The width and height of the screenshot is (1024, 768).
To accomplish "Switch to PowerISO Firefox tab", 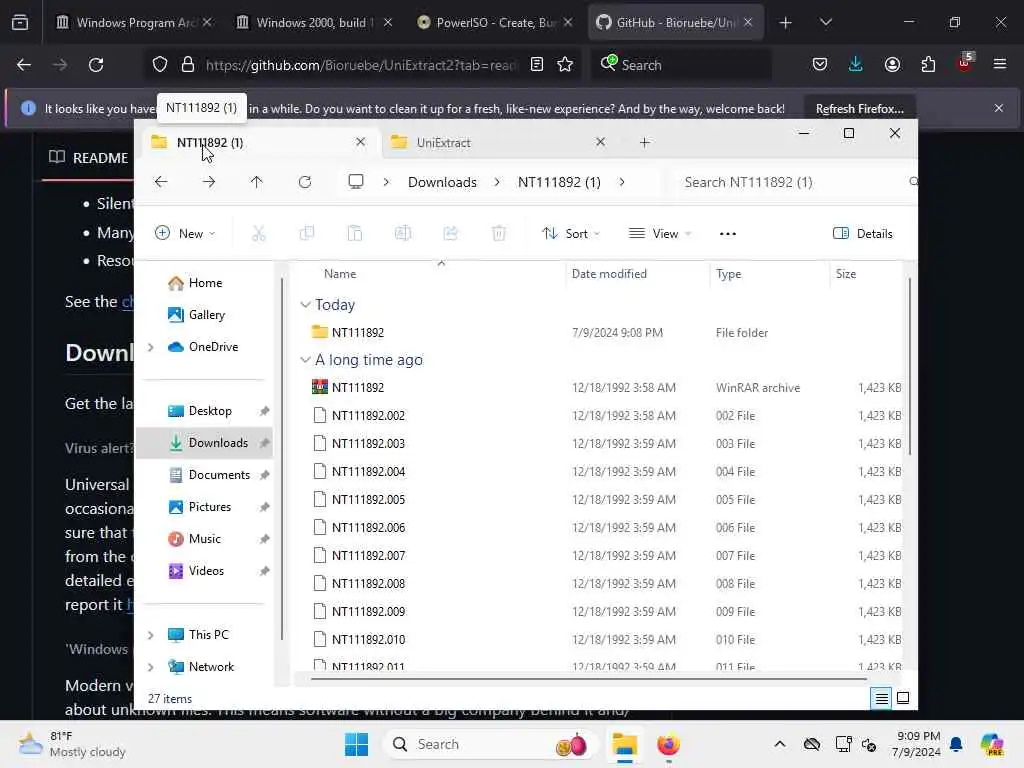I will click(x=494, y=23).
